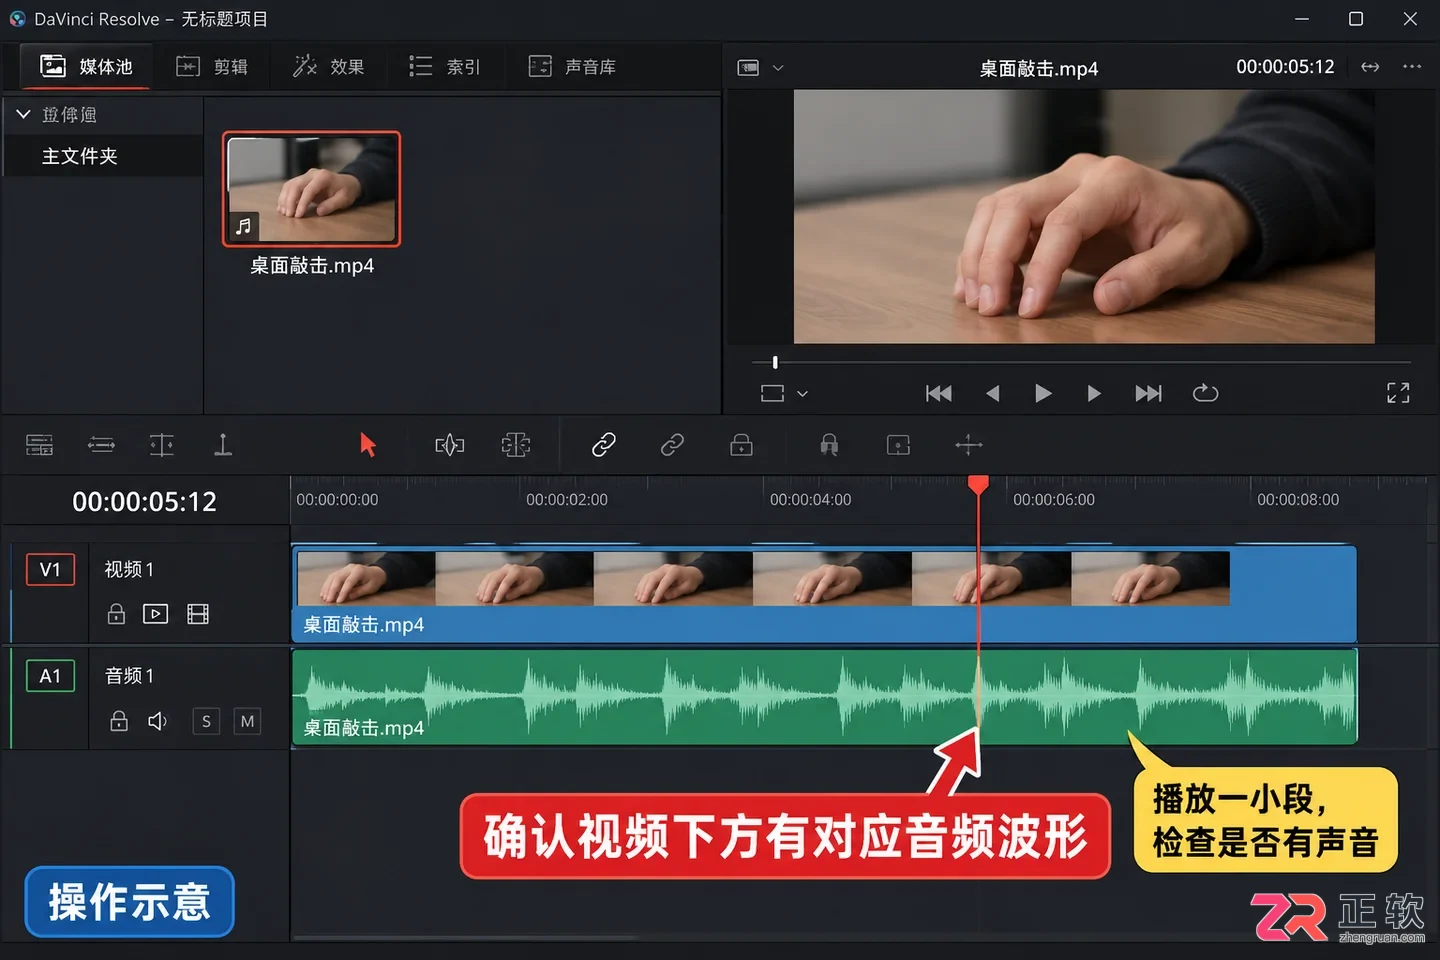Open the 声音库 tab
This screenshot has width=1440, height=960.
[572, 67]
